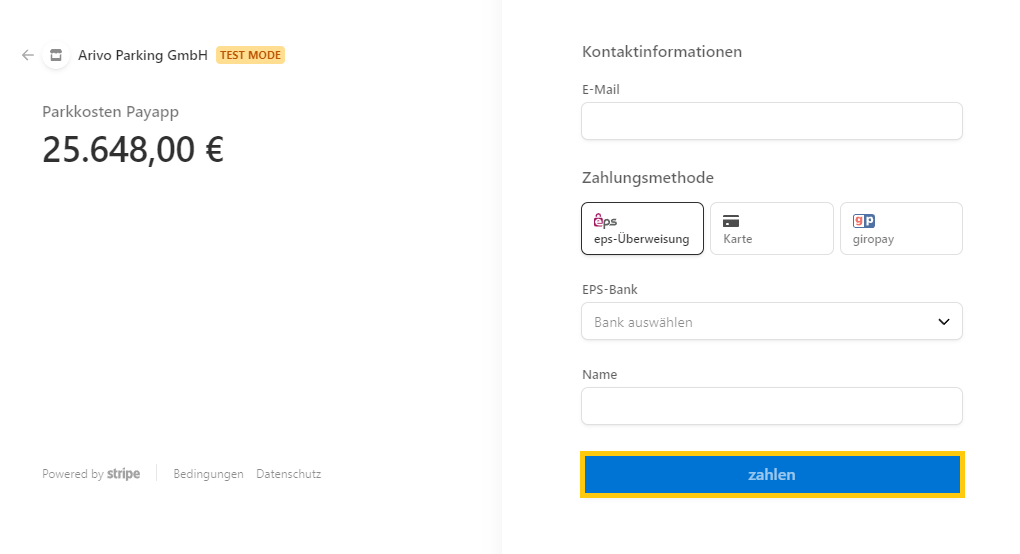Open the EPS-Bank selection dropdown

(772, 321)
